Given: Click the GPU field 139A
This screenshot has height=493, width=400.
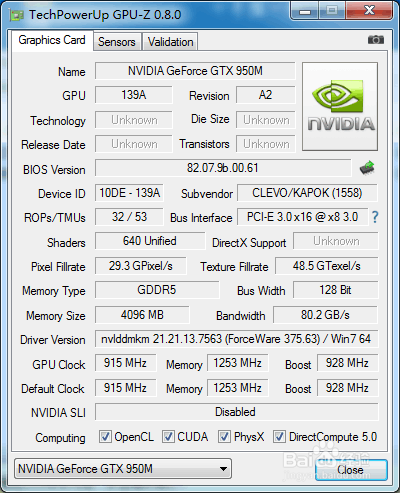Looking at the screenshot, I should [134, 95].
